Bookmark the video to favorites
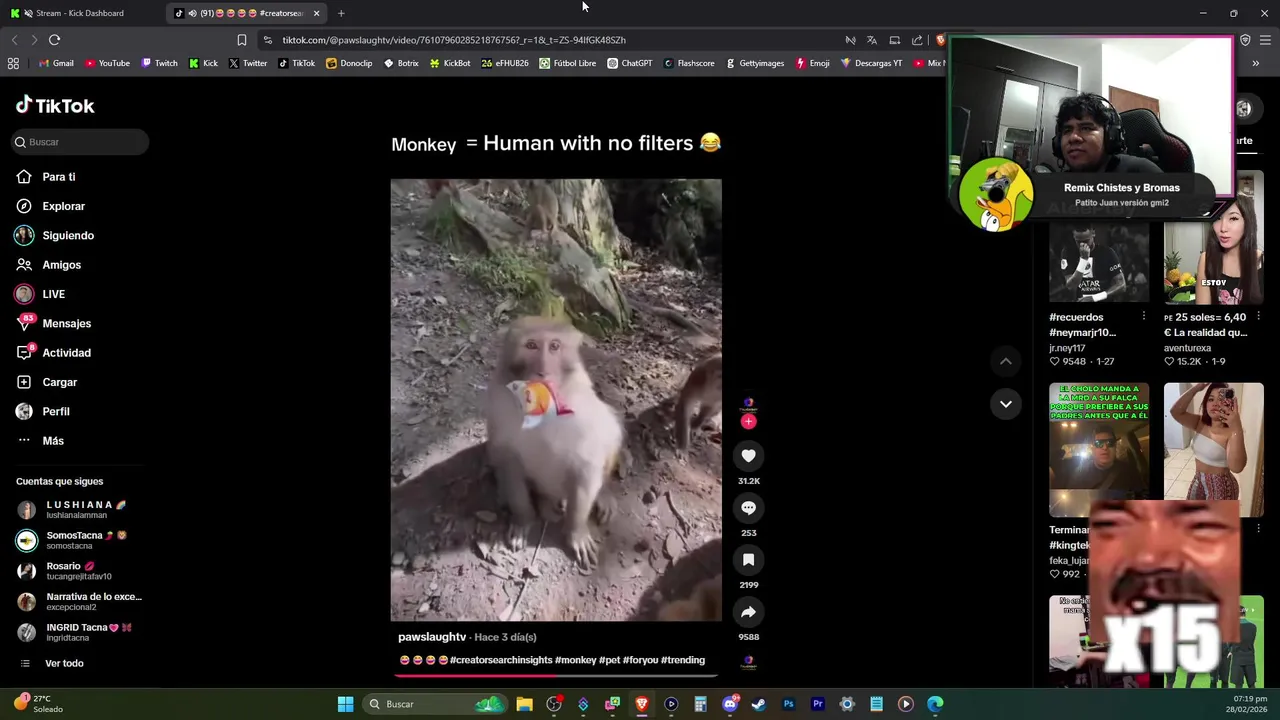 click(748, 560)
